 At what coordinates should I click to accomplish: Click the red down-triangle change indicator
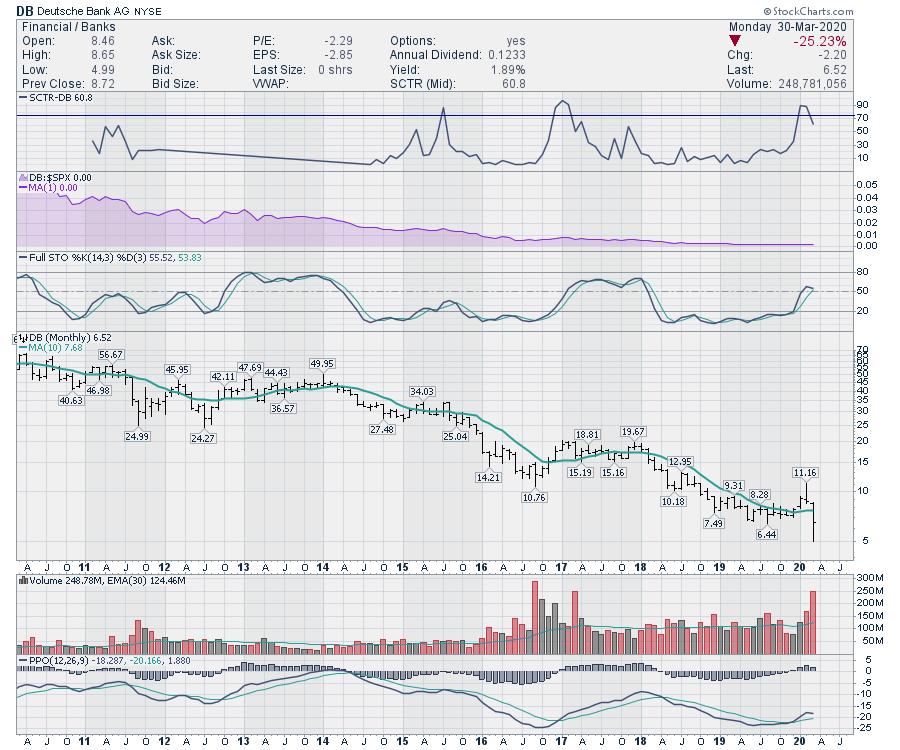(x=735, y=42)
